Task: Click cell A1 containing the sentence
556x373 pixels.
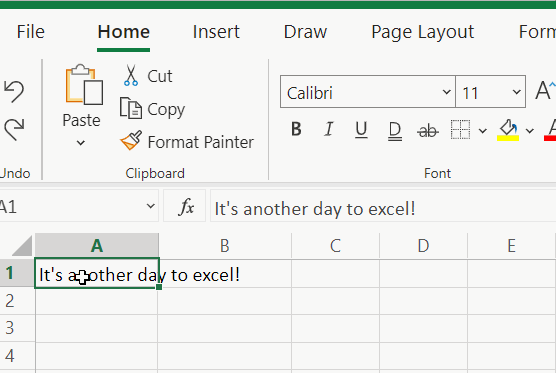Action: tap(97, 273)
